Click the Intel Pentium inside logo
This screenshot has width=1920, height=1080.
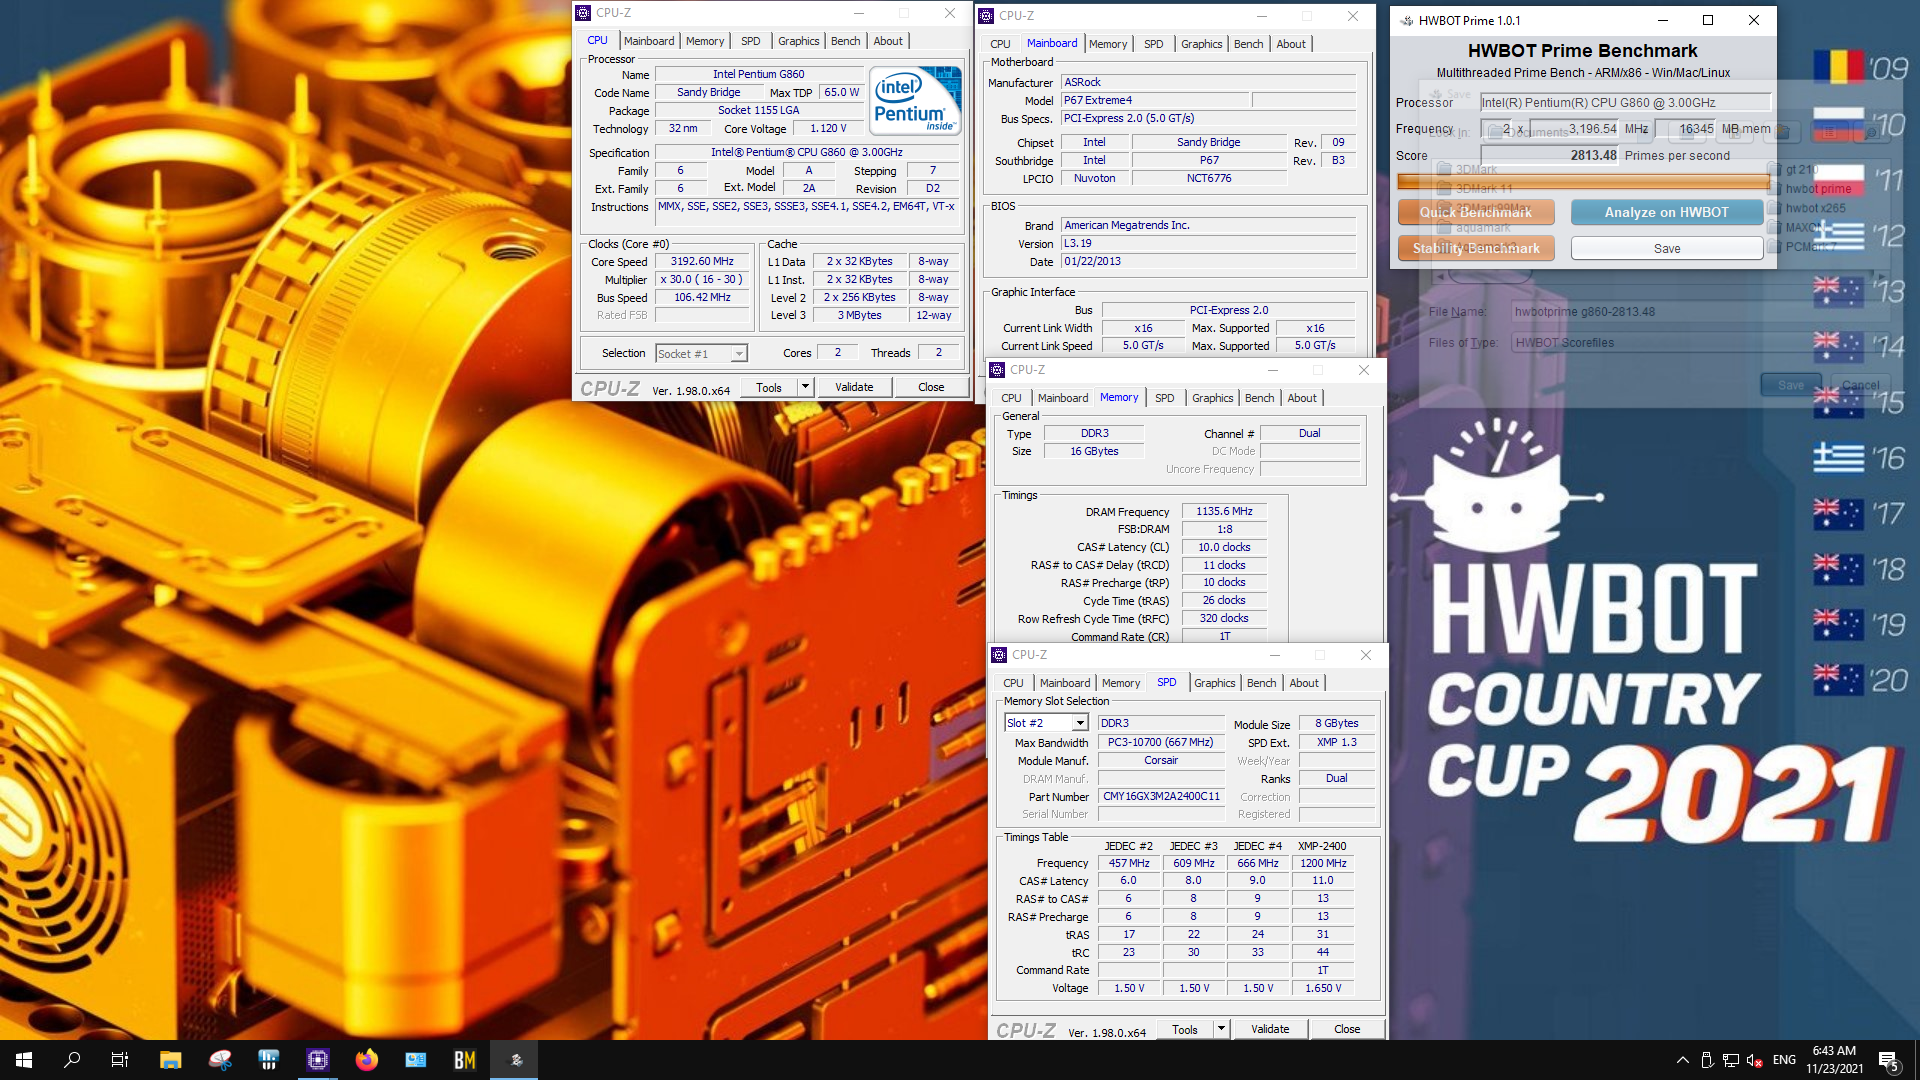click(915, 101)
